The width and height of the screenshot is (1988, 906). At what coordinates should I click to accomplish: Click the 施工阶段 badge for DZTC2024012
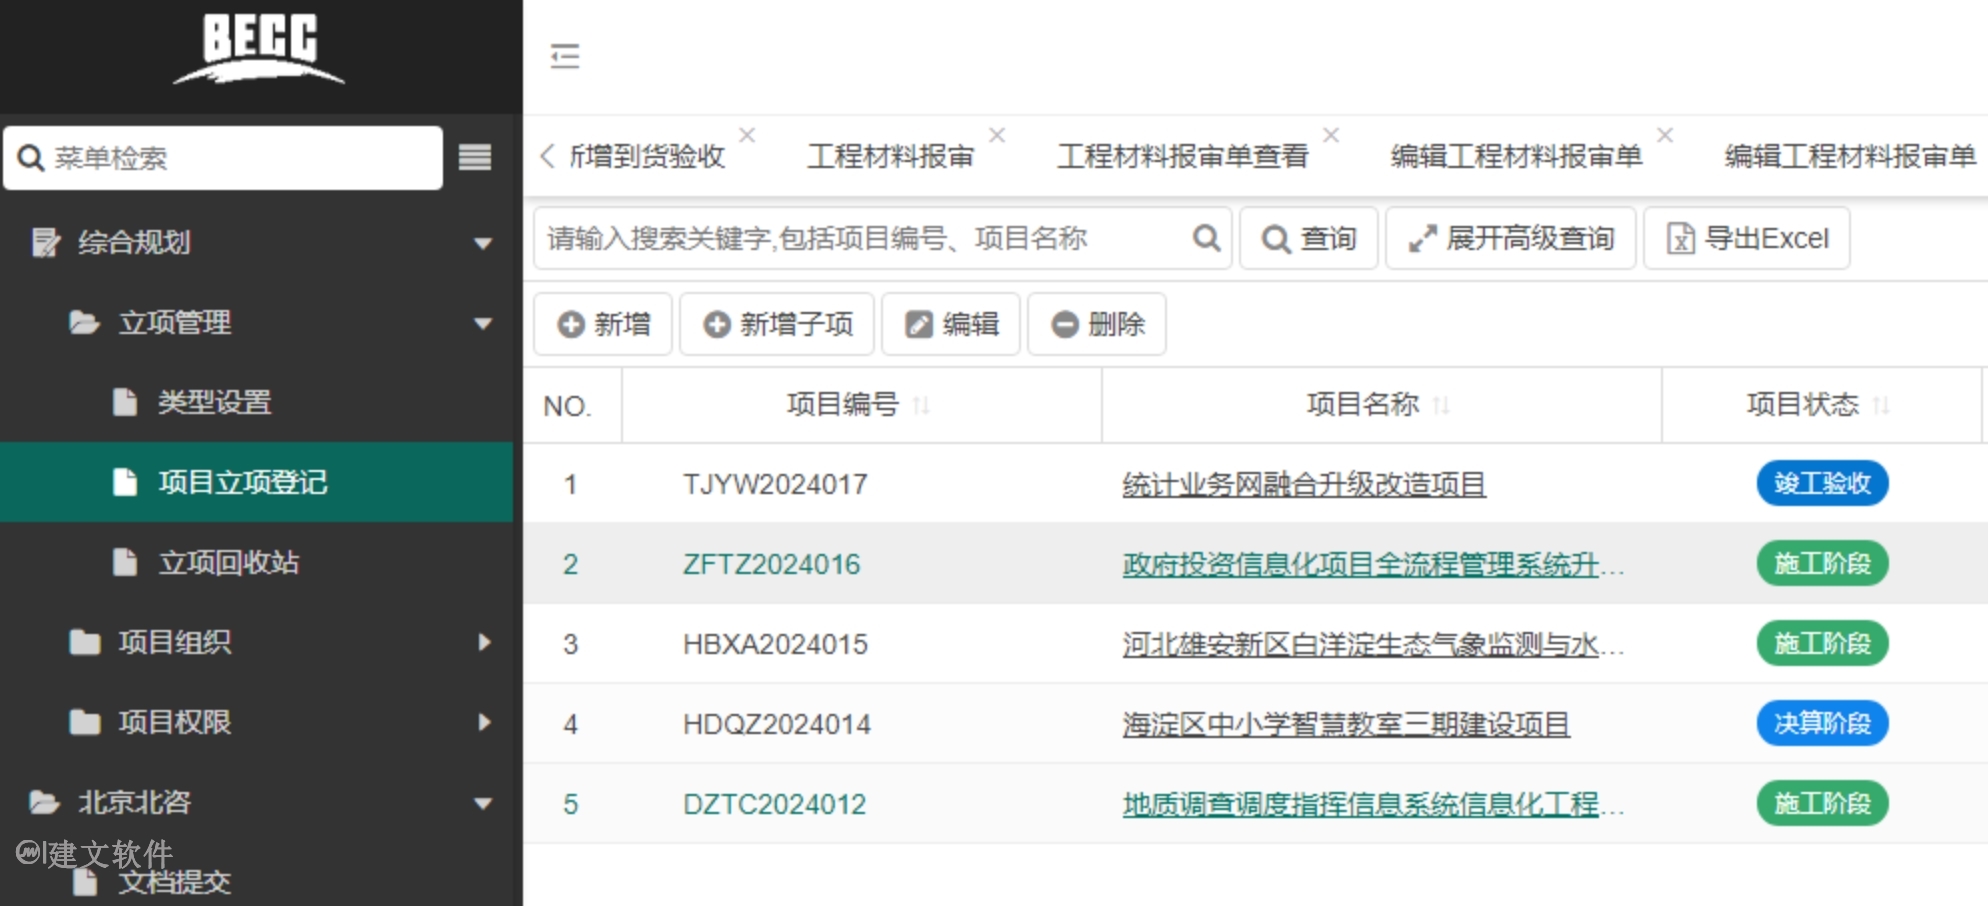coord(1822,803)
